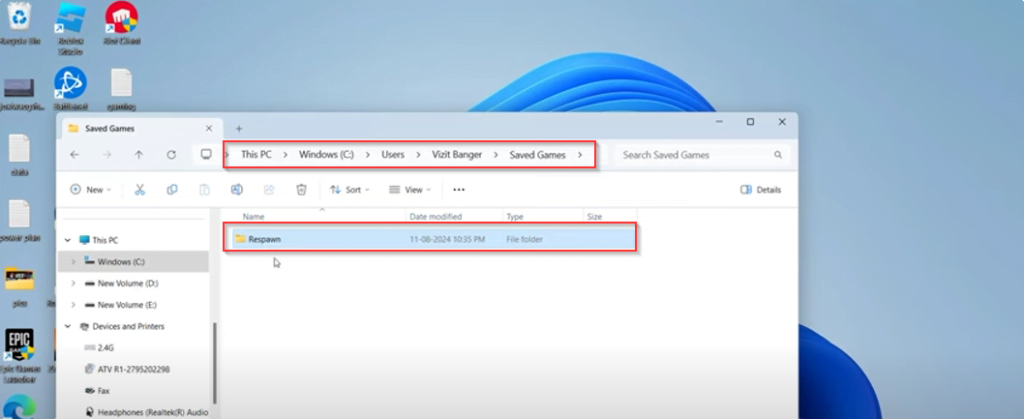1024x419 pixels.
Task: Toggle the Details pane
Action: [760, 190]
